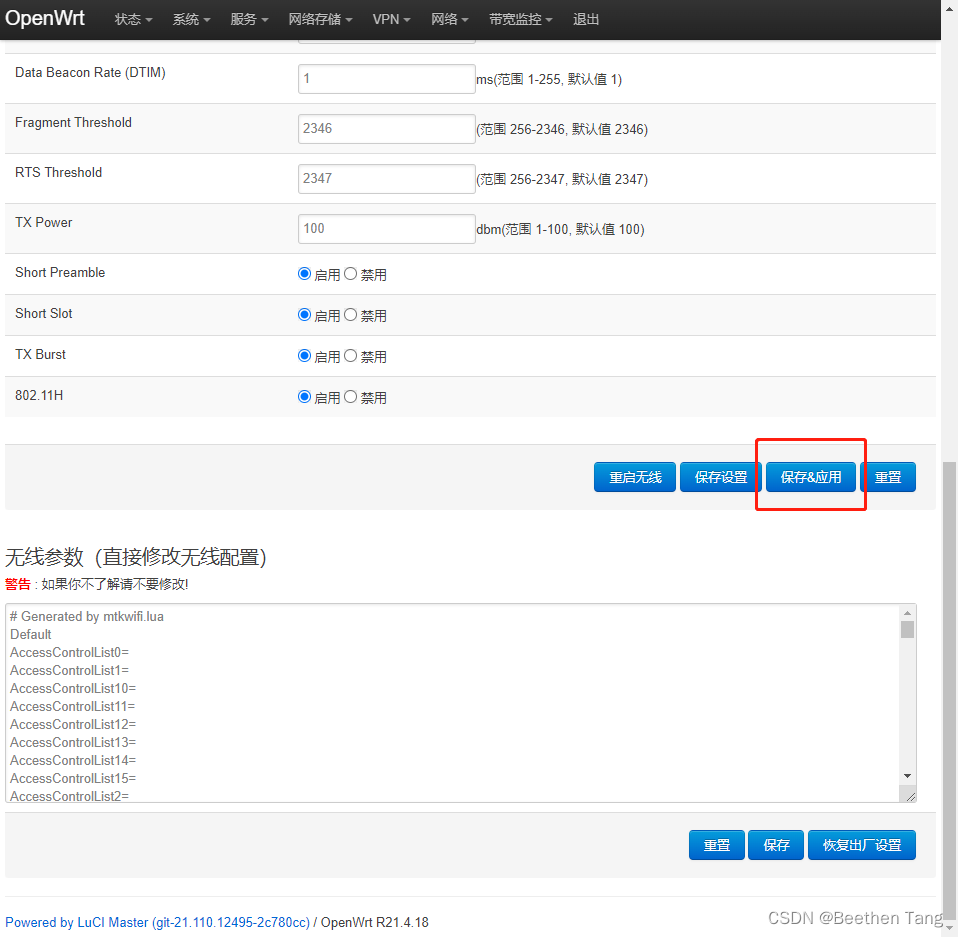Click 重置 button below config textarea

coord(717,845)
